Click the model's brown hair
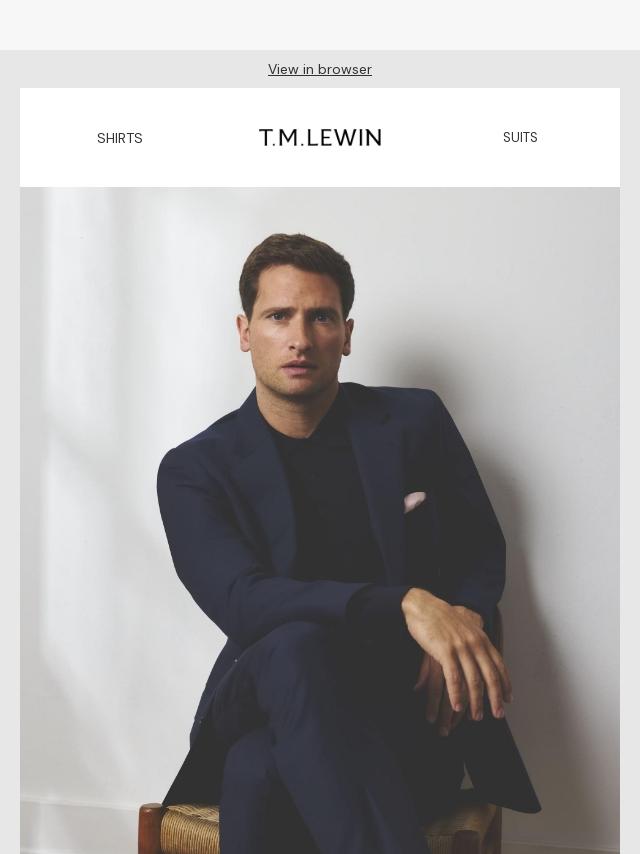This screenshot has width=640, height=854. pos(297,261)
